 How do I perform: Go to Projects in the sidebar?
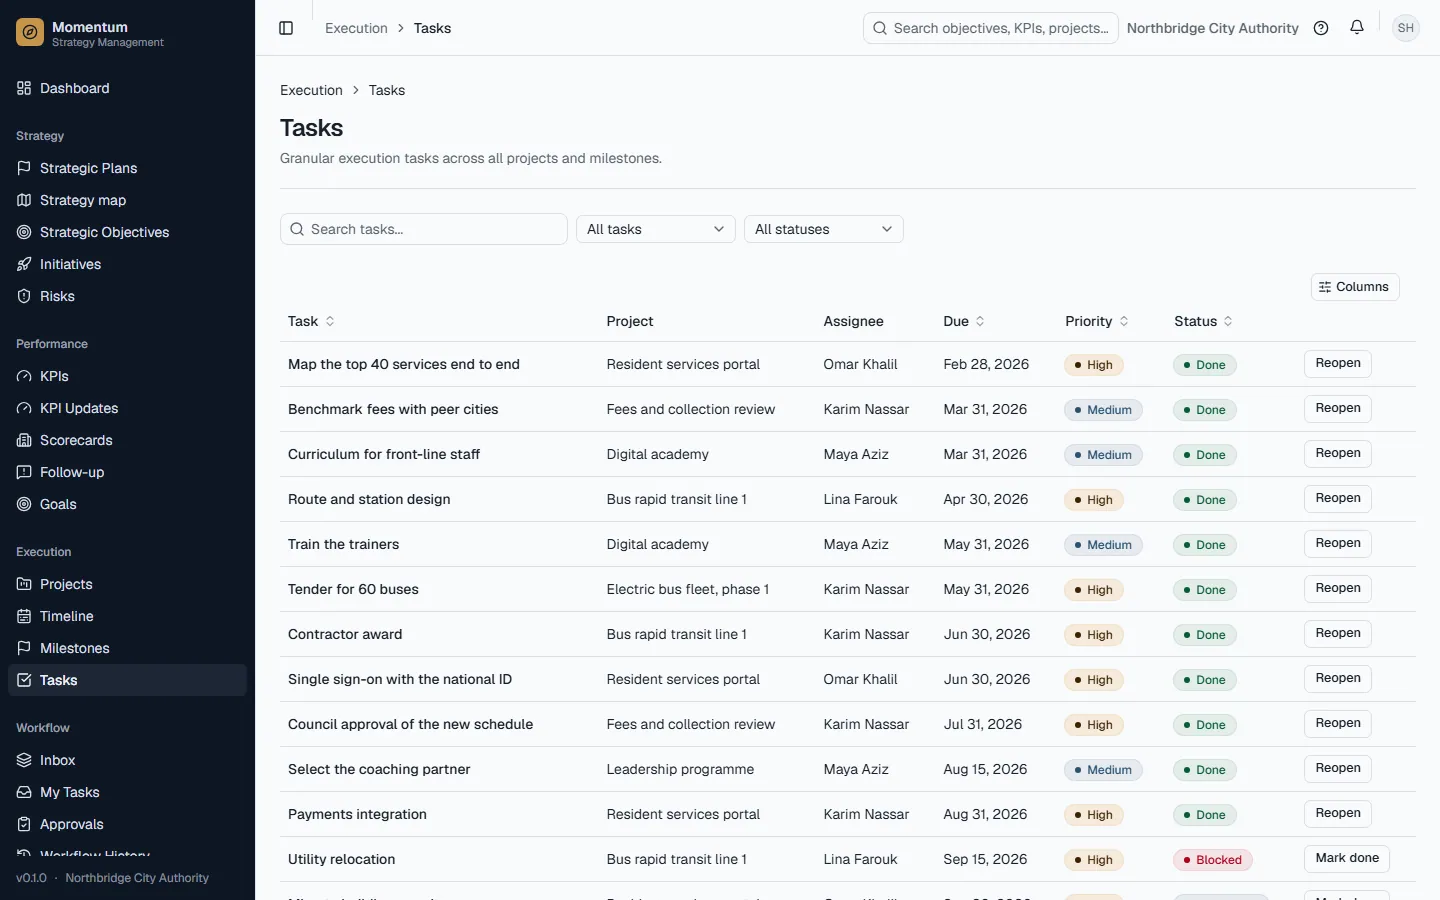127,584
